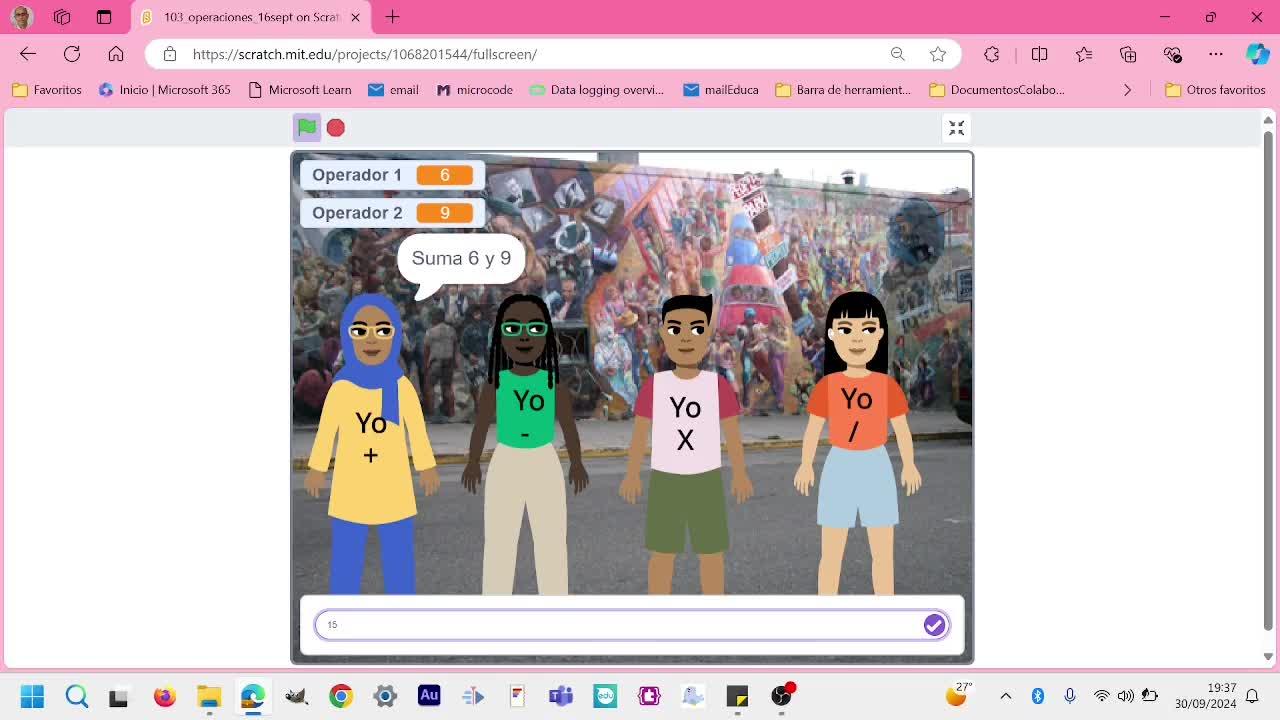Select the 'Yo /' division character

(857, 445)
